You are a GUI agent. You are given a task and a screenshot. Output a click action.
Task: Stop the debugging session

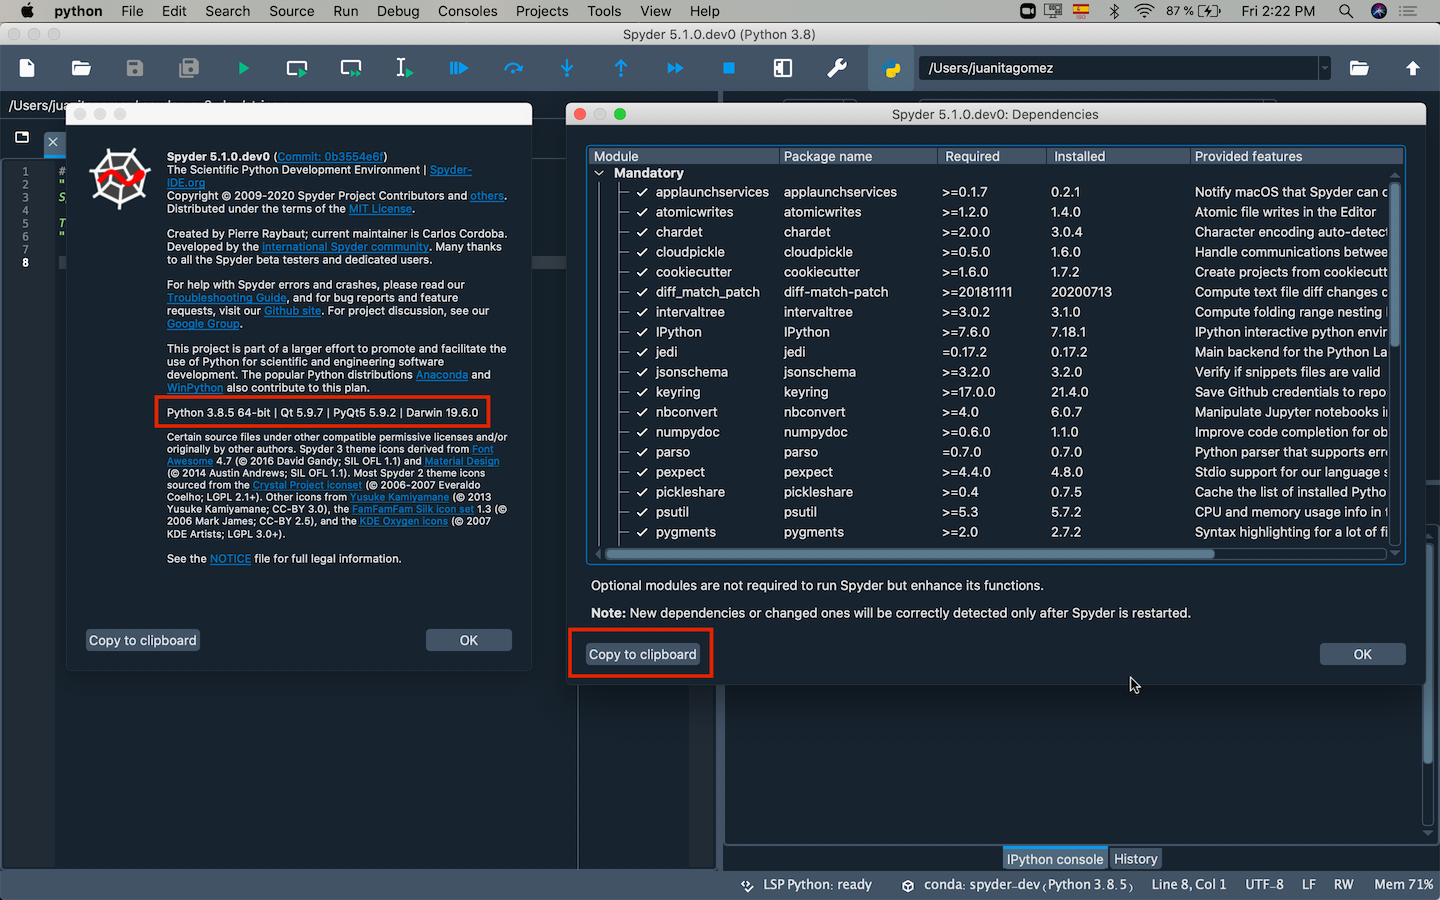pos(728,68)
